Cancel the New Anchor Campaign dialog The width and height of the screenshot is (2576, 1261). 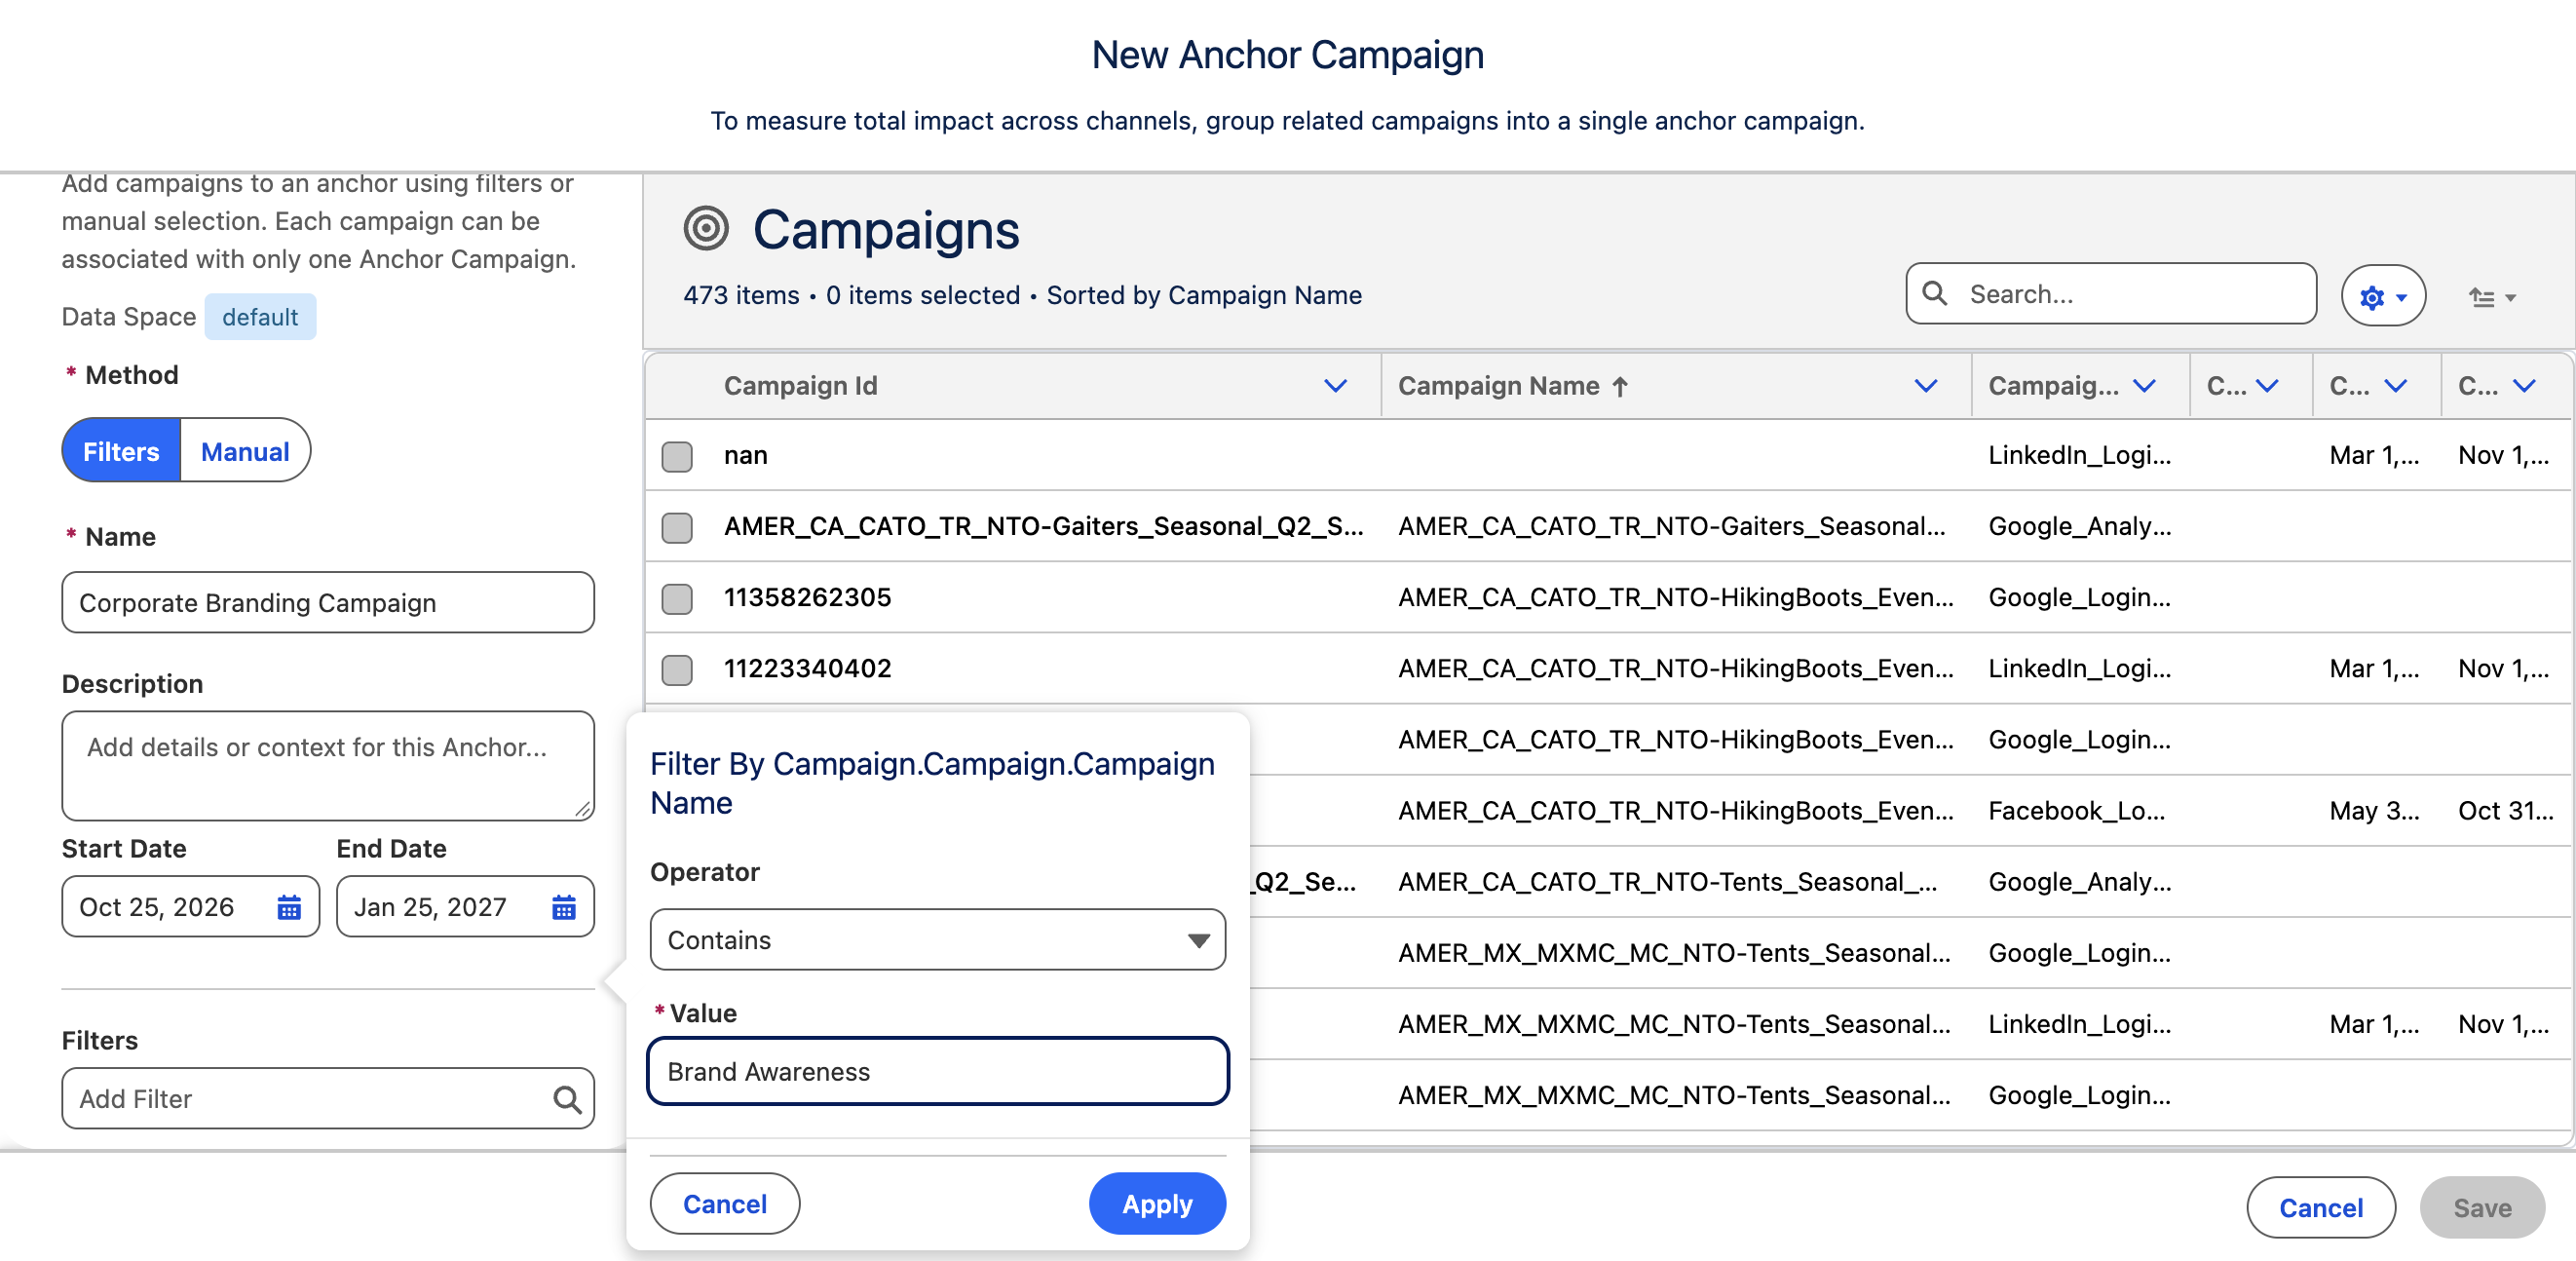coord(2320,1208)
